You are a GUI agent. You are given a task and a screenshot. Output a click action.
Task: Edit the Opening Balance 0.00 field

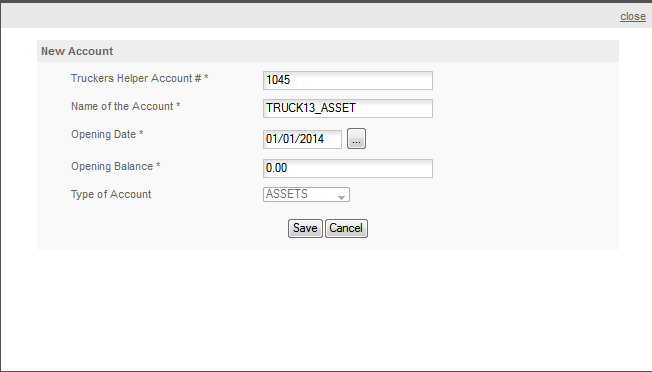click(x=348, y=168)
